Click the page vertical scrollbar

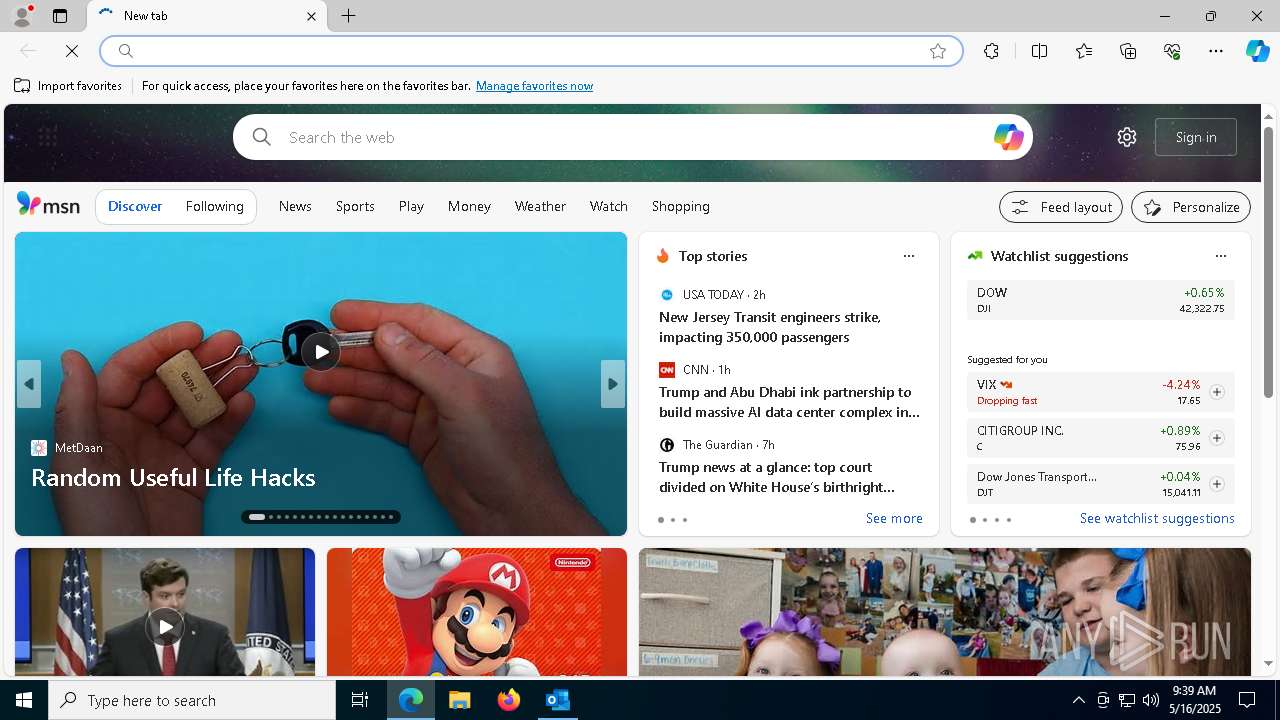coord(1268,262)
